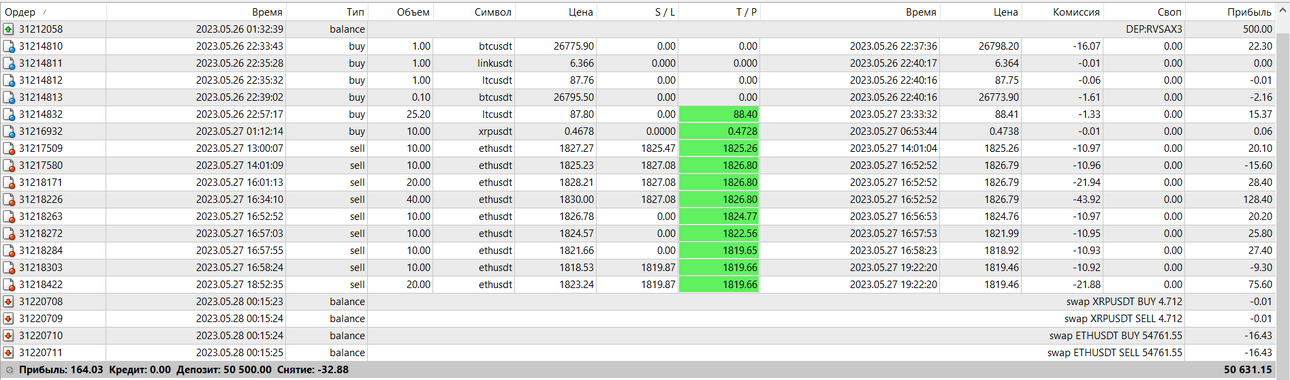Click the sell icon of order 31218284

tap(9, 250)
